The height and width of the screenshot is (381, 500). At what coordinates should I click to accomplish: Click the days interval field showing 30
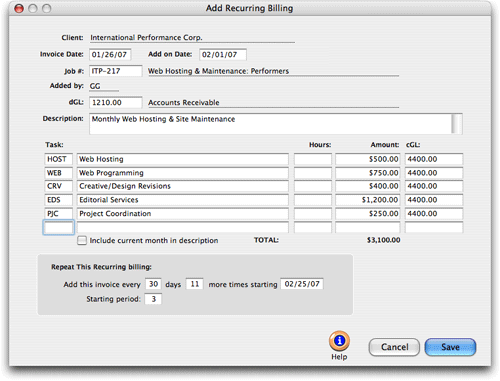(153, 284)
